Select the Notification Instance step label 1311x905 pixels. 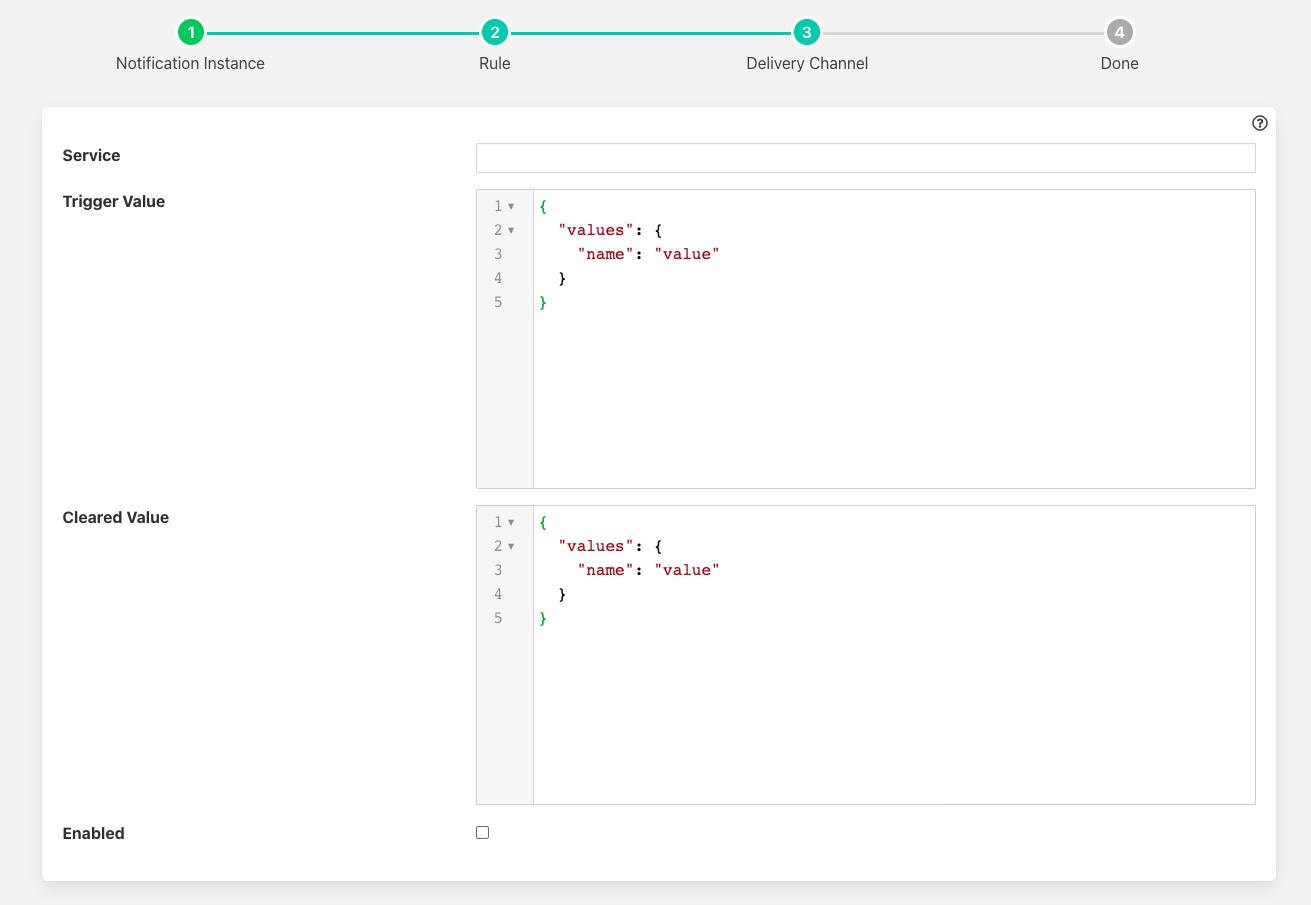click(x=190, y=63)
